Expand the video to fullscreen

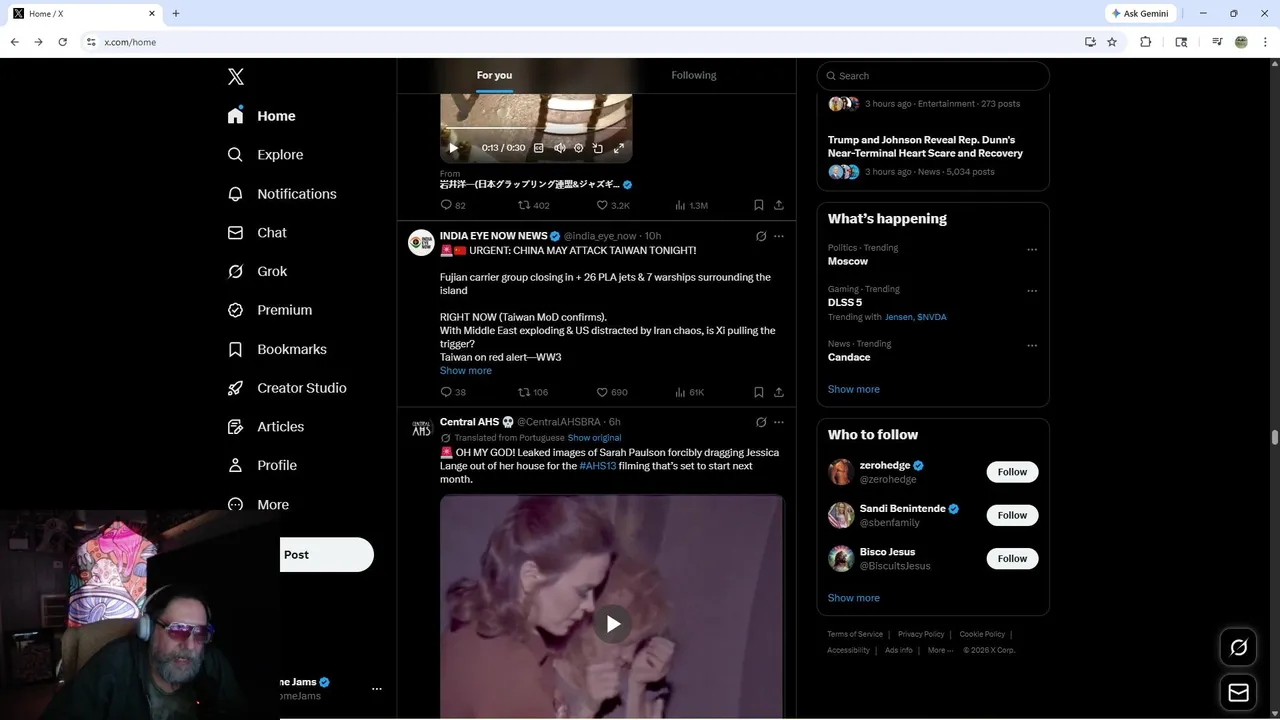(619, 148)
